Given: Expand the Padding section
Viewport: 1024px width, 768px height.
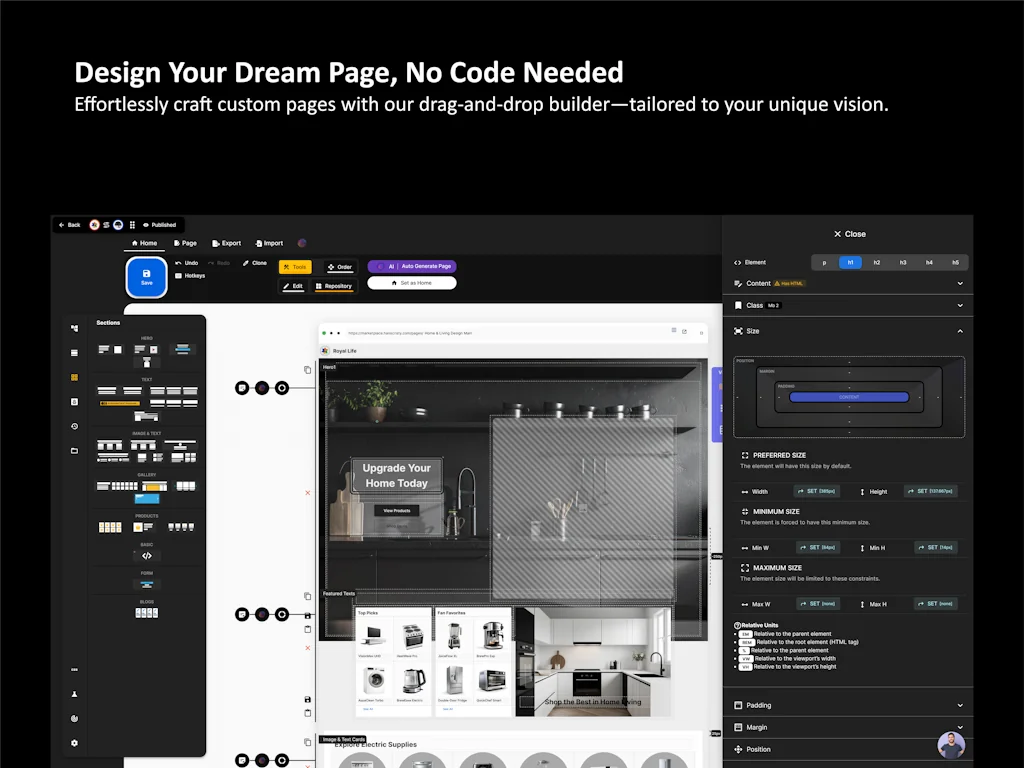Looking at the screenshot, I should [958, 704].
